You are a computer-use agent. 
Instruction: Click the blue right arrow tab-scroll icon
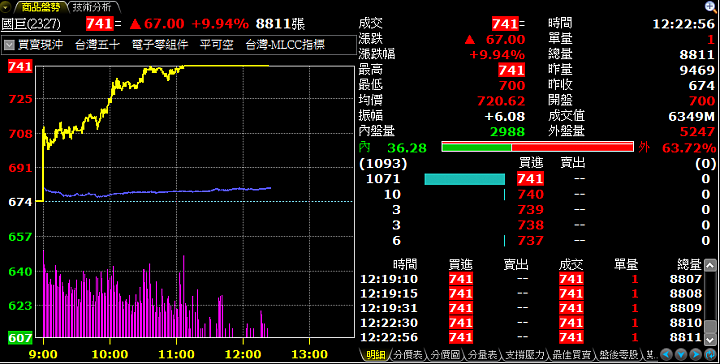696,355
